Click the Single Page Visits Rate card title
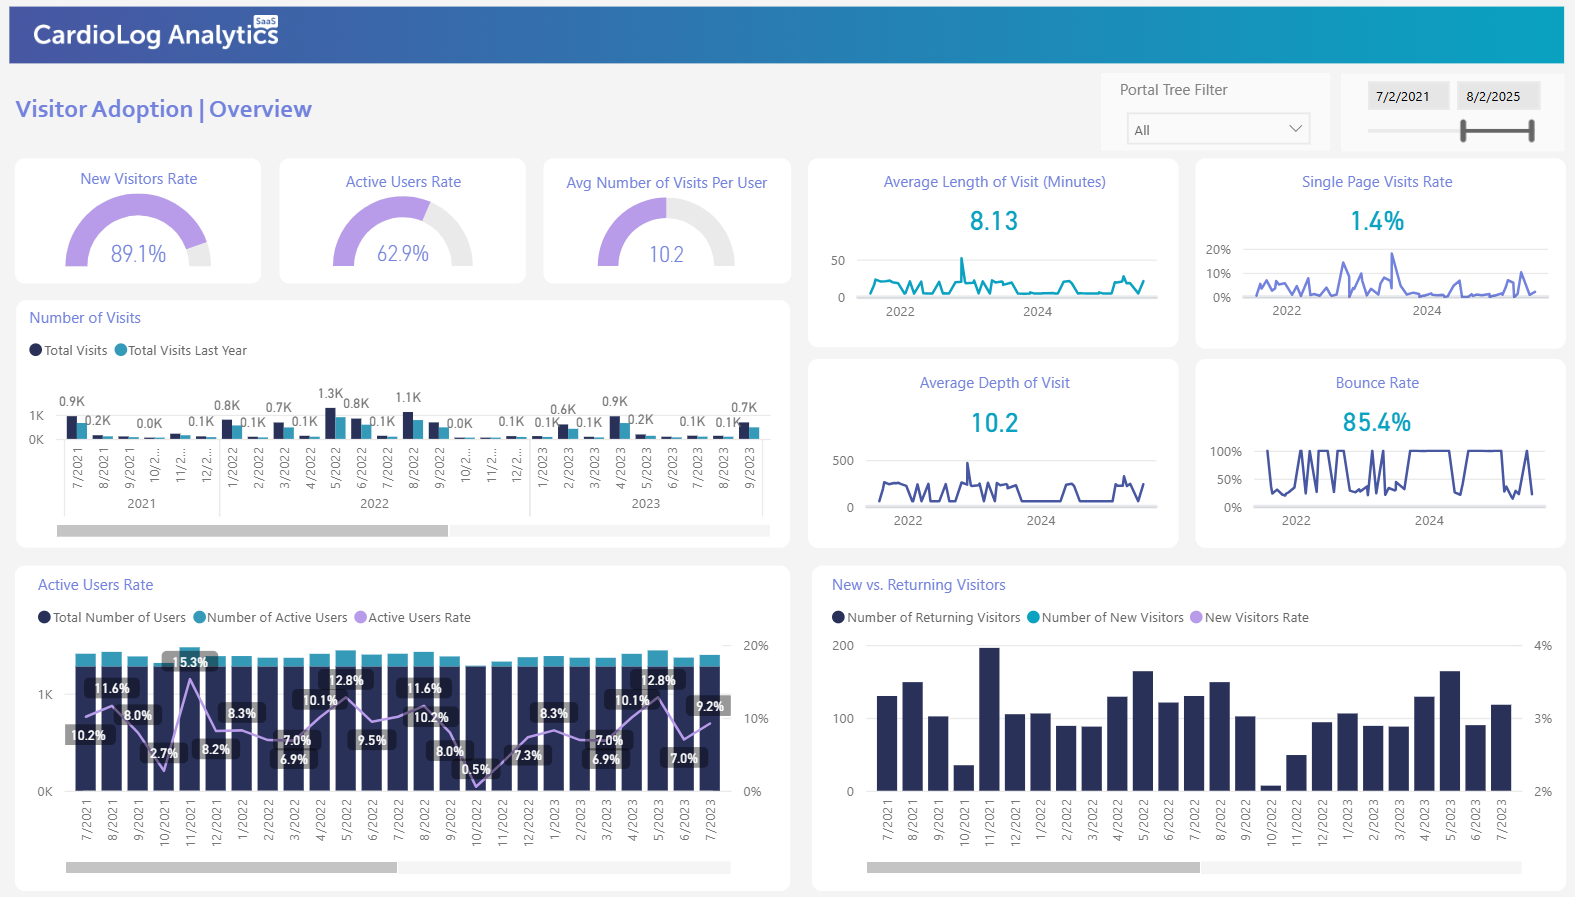 [x=1377, y=182]
